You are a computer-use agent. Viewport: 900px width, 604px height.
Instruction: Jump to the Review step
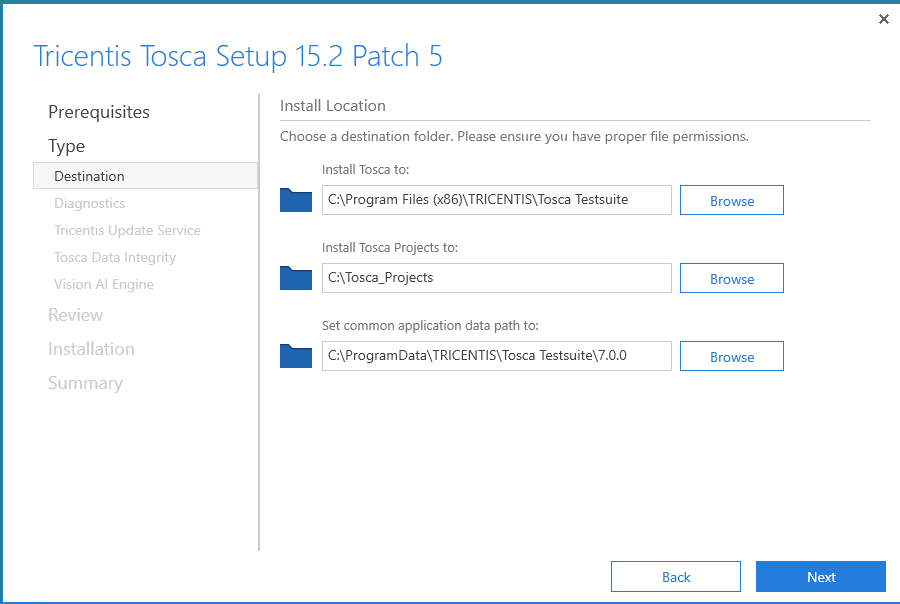pos(76,315)
